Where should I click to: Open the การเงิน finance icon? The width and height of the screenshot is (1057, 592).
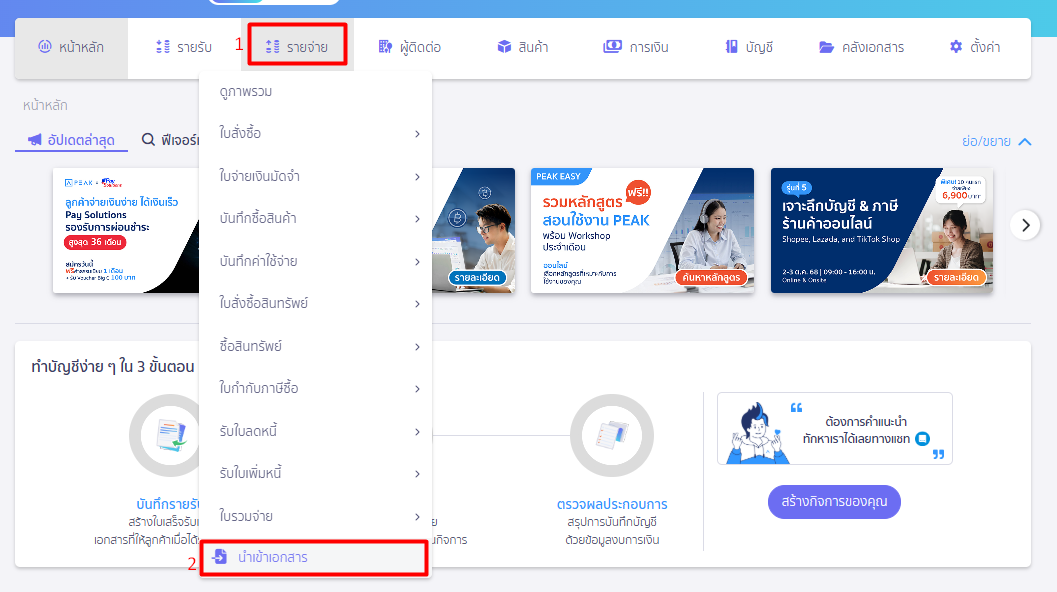point(610,46)
